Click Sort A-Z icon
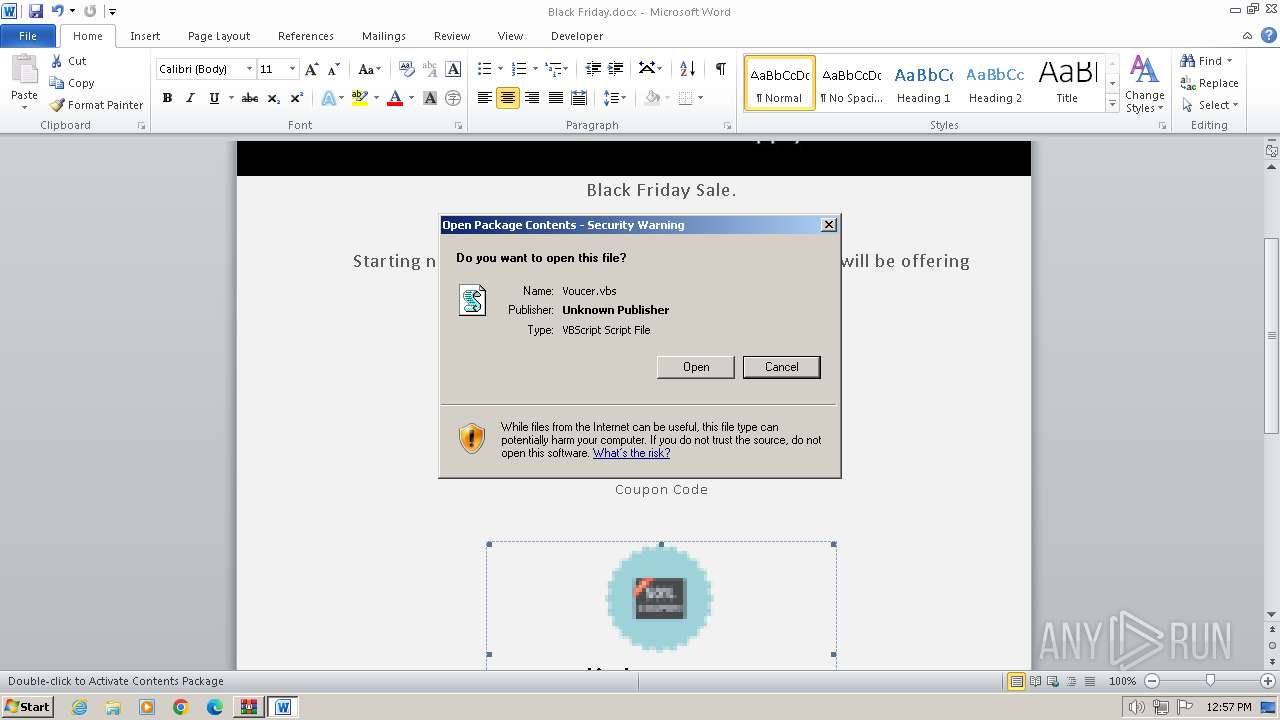 (x=687, y=69)
